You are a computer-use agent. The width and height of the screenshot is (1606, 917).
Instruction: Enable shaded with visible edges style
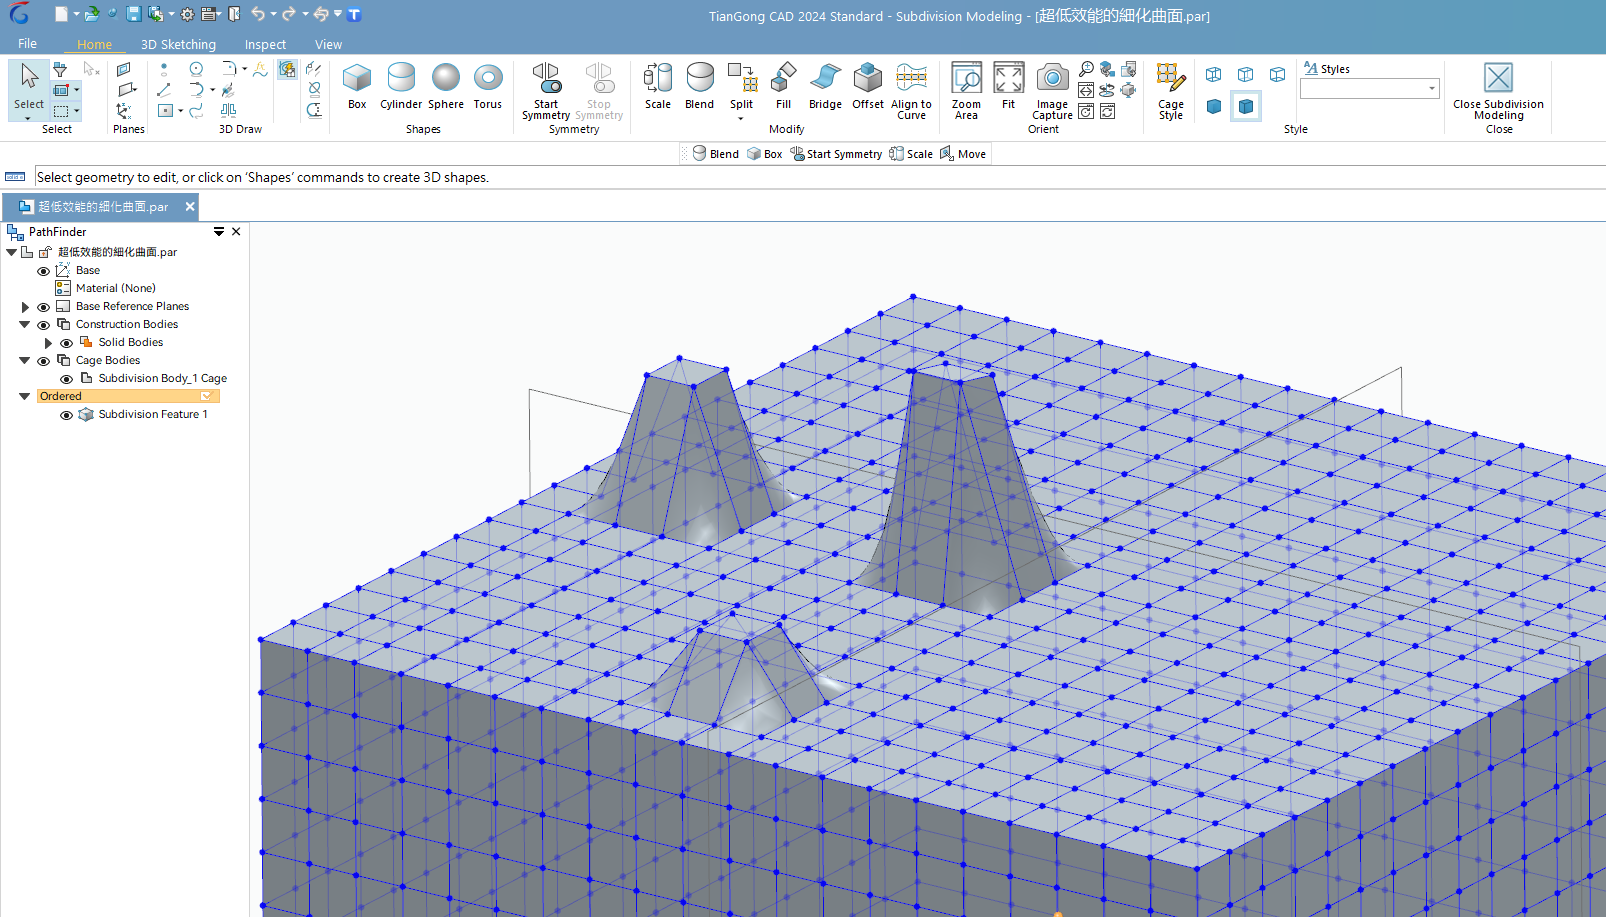pos(1246,106)
